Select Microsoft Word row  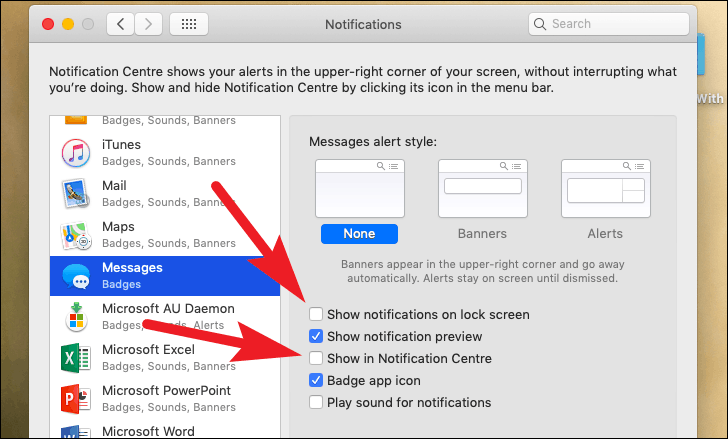pyautogui.click(x=165, y=430)
